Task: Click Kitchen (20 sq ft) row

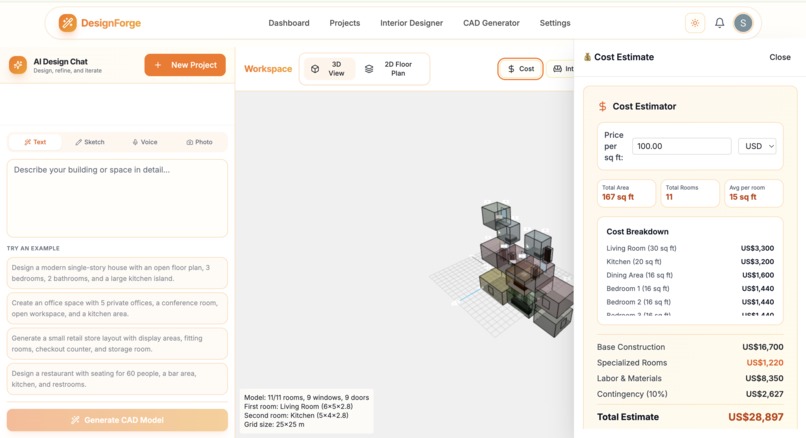Action: [690, 262]
